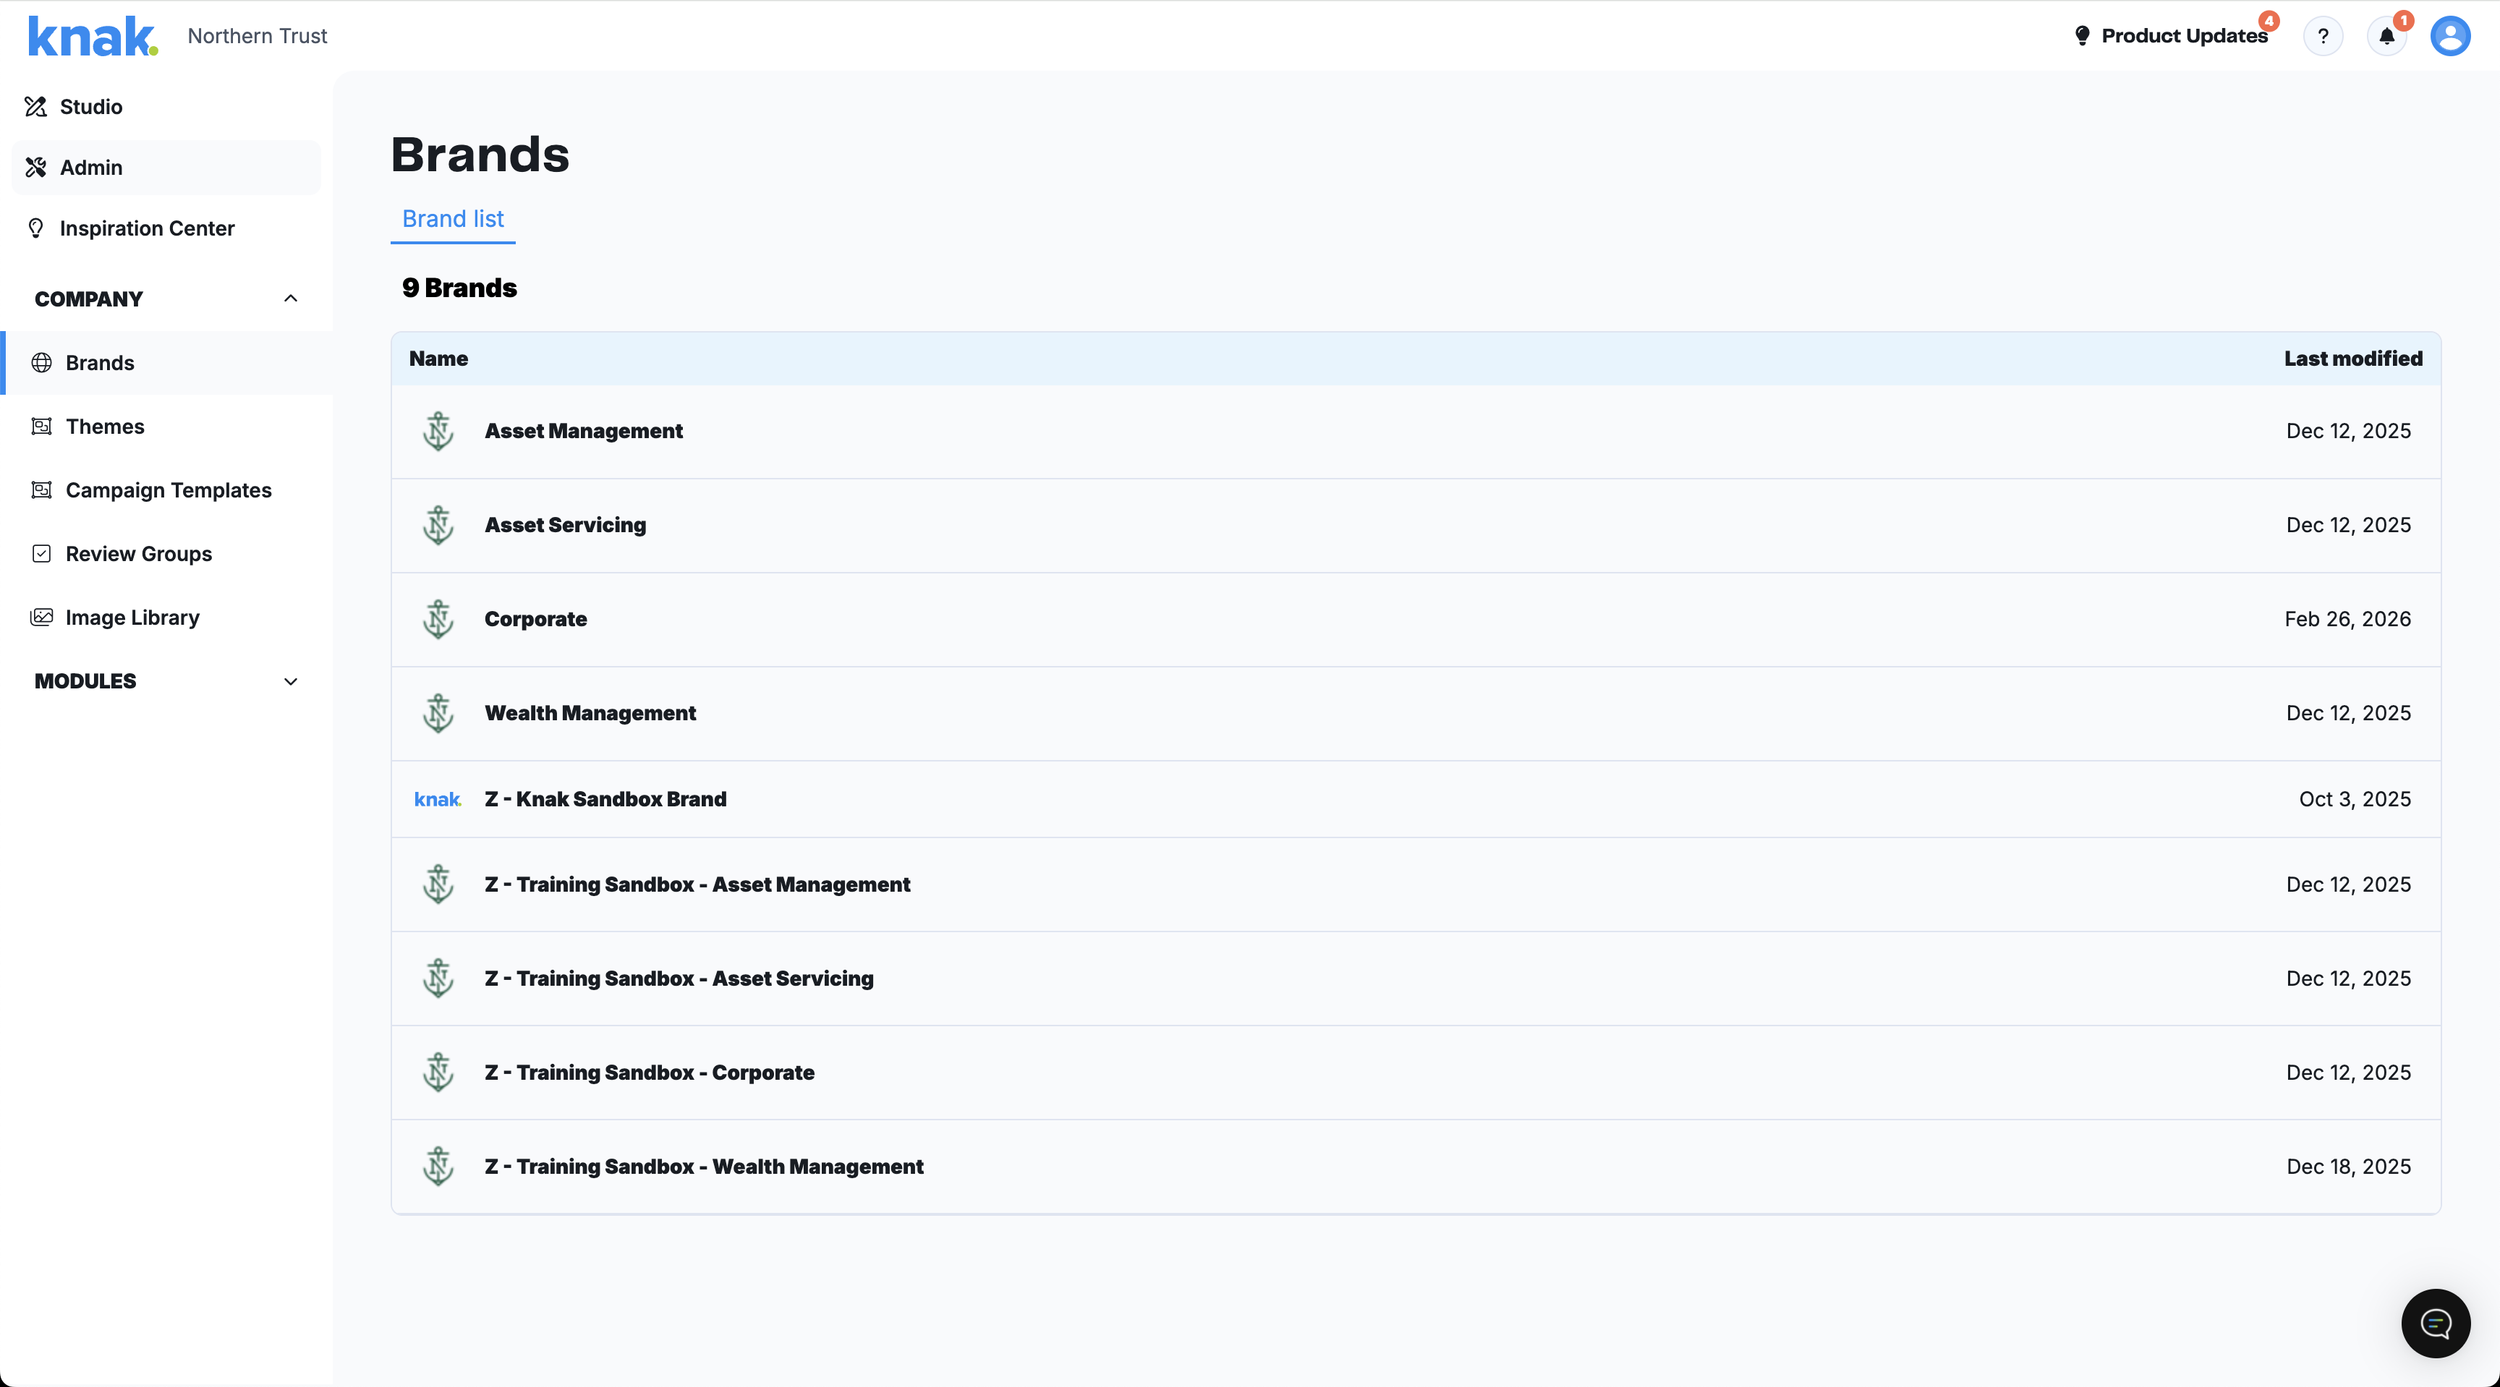The image size is (2500, 1387).
Task: Open the help question mark icon
Action: point(2323,36)
